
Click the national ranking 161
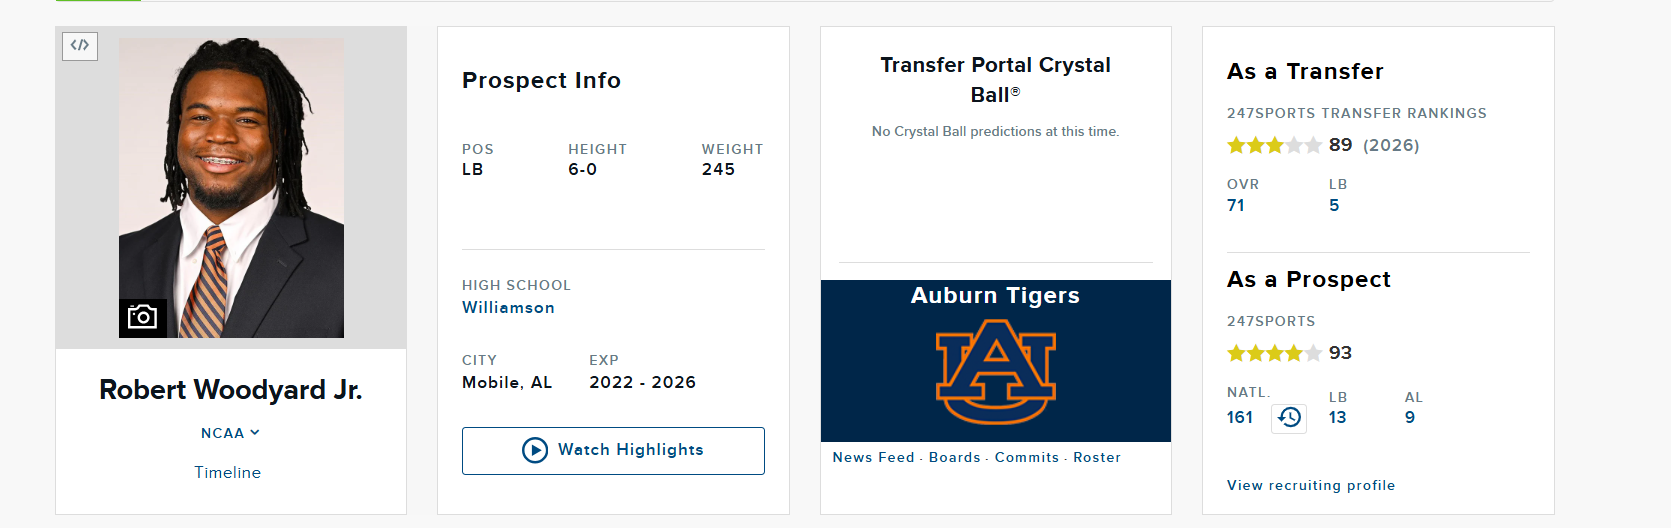point(1240,417)
